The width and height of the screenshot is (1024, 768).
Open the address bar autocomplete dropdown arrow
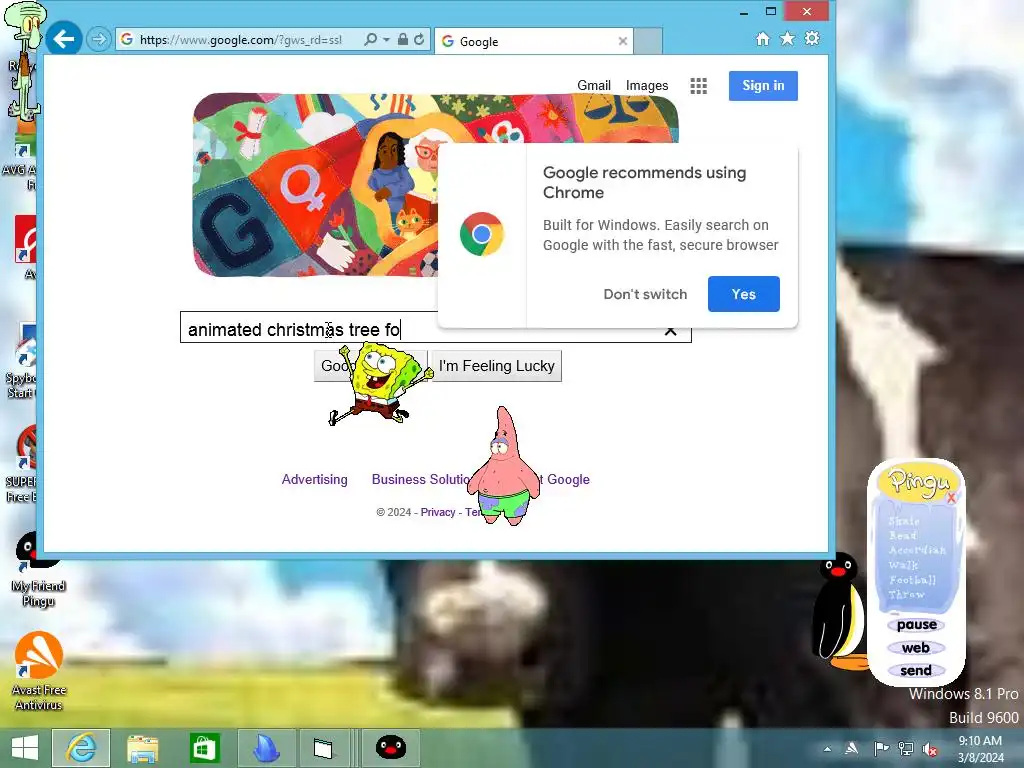tap(386, 40)
